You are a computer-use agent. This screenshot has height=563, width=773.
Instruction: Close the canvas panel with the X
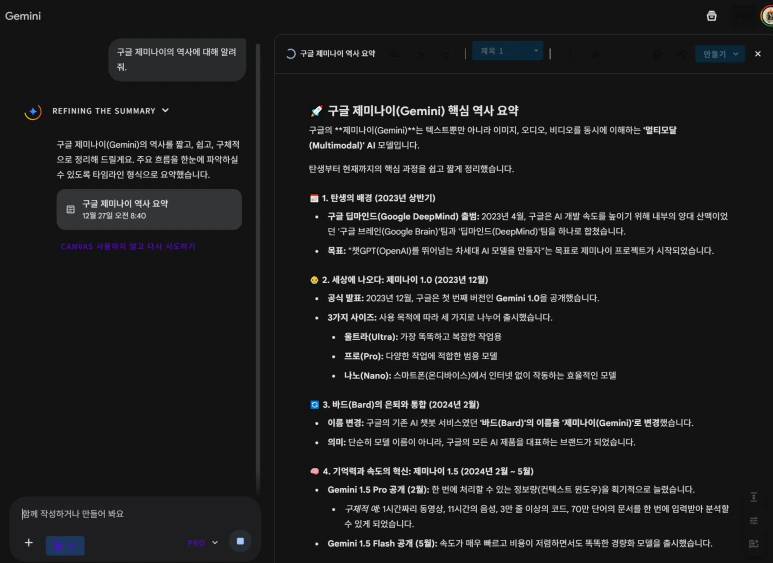pyautogui.click(x=758, y=54)
